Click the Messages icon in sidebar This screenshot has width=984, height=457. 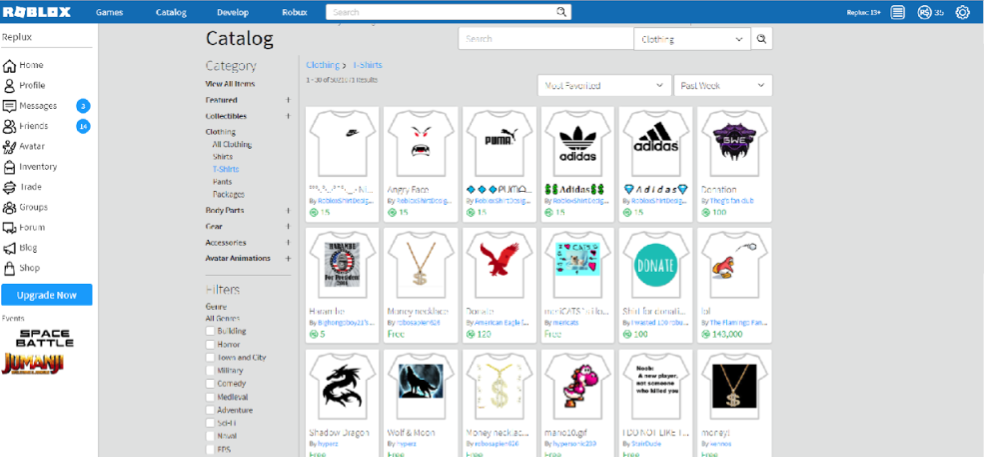[10, 106]
